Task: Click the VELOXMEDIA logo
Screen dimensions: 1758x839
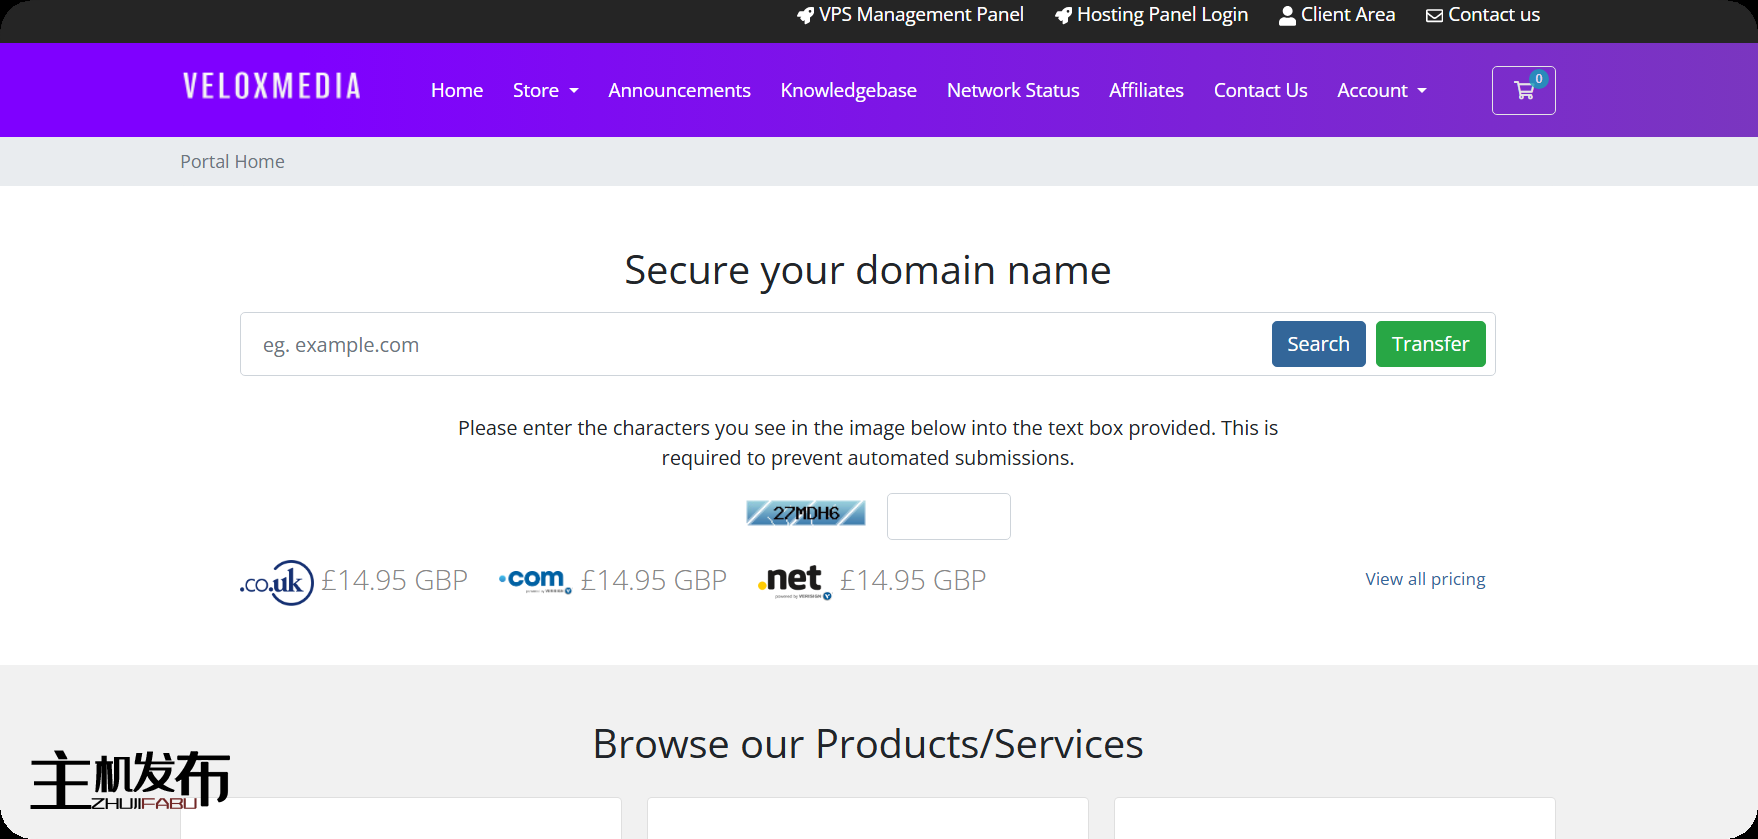Action: coord(272,87)
